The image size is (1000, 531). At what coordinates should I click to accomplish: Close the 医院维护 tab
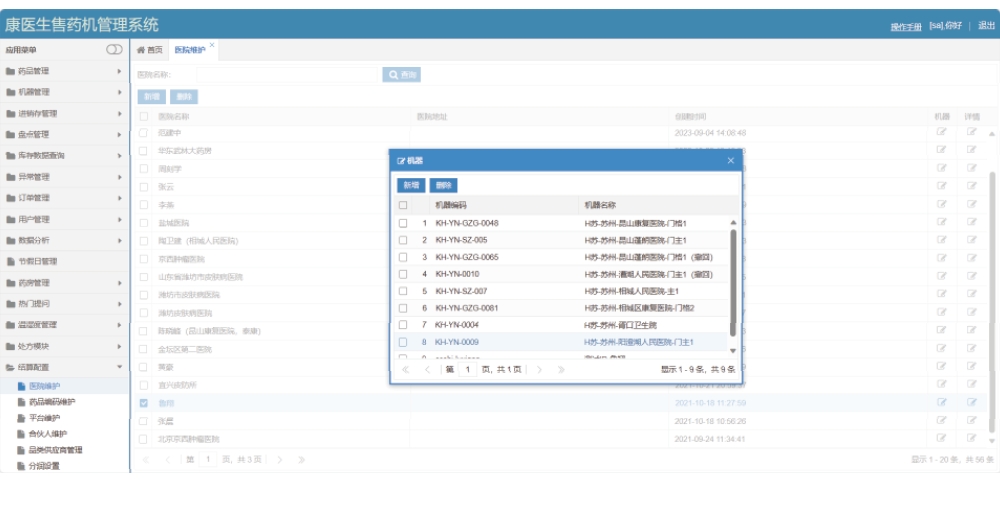(212, 45)
